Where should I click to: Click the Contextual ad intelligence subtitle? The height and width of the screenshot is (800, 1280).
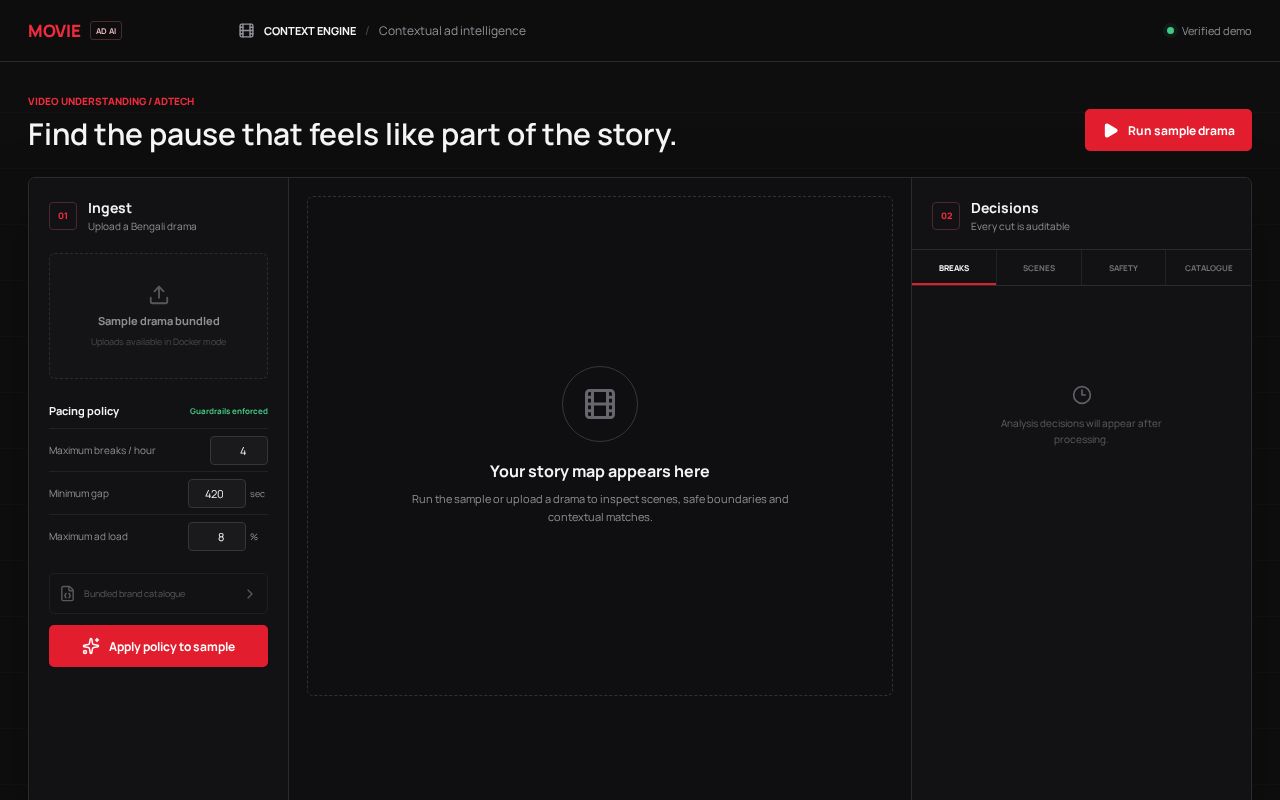pyautogui.click(x=452, y=31)
